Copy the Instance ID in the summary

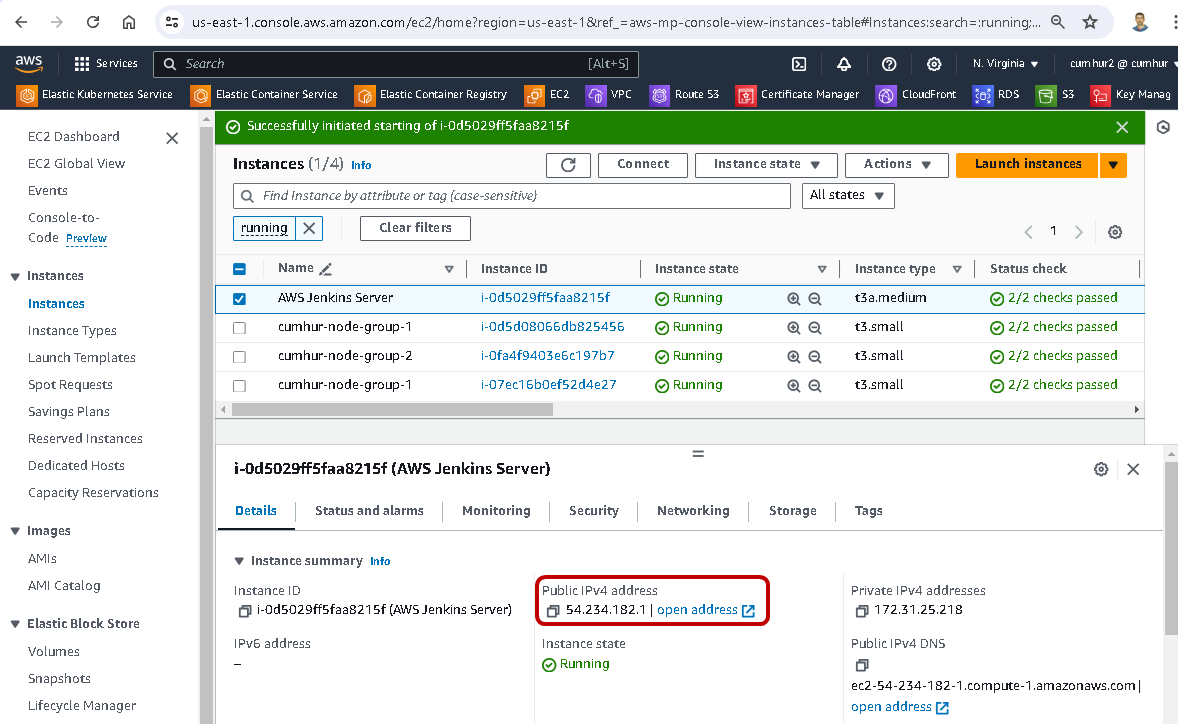pos(244,611)
